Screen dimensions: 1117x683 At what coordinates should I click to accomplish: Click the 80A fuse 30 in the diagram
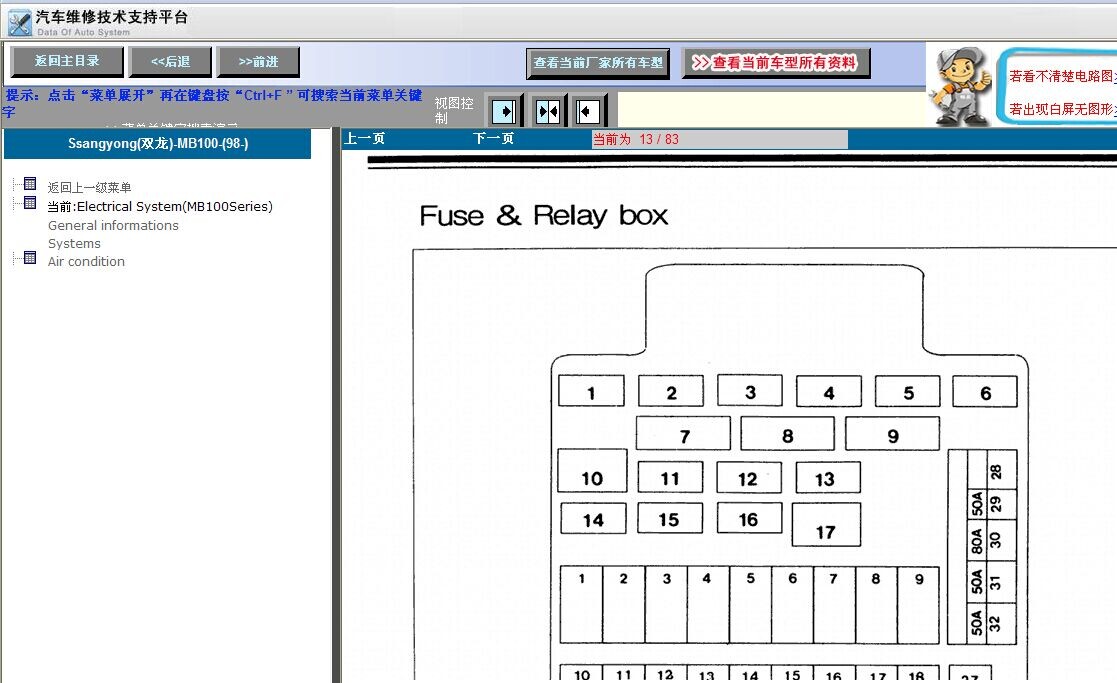click(x=992, y=541)
